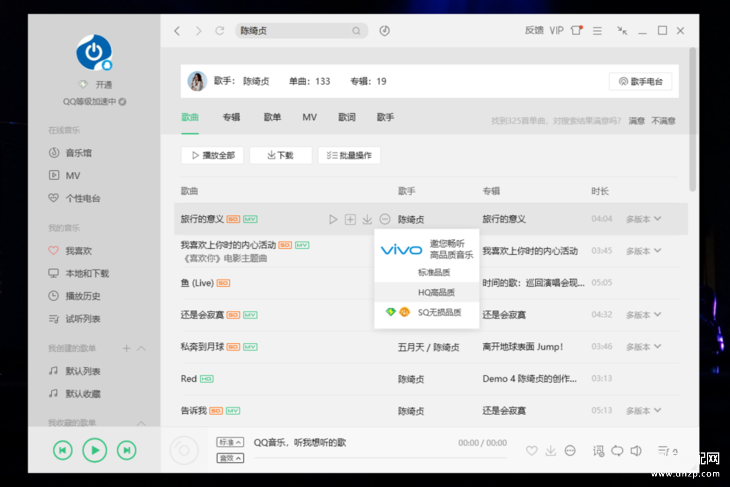This screenshot has width=730, height=487.
Task: Download the current song from player bar
Action: click(x=551, y=451)
